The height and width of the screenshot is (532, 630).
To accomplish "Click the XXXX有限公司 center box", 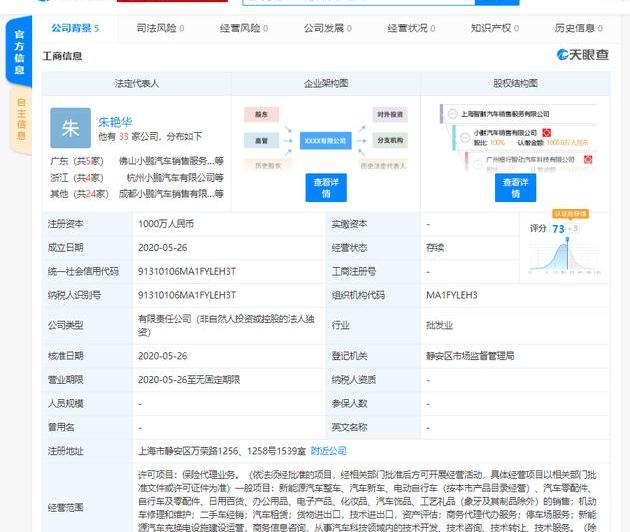I will 325,141.
